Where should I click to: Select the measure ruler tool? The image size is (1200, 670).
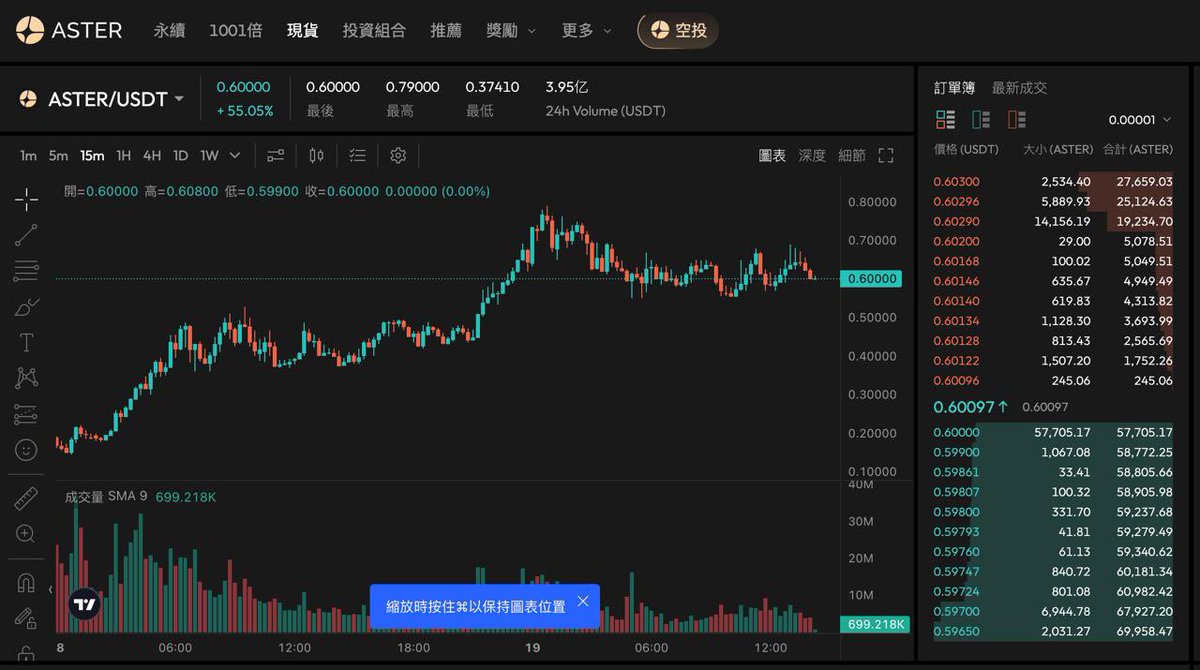coord(25,497)
